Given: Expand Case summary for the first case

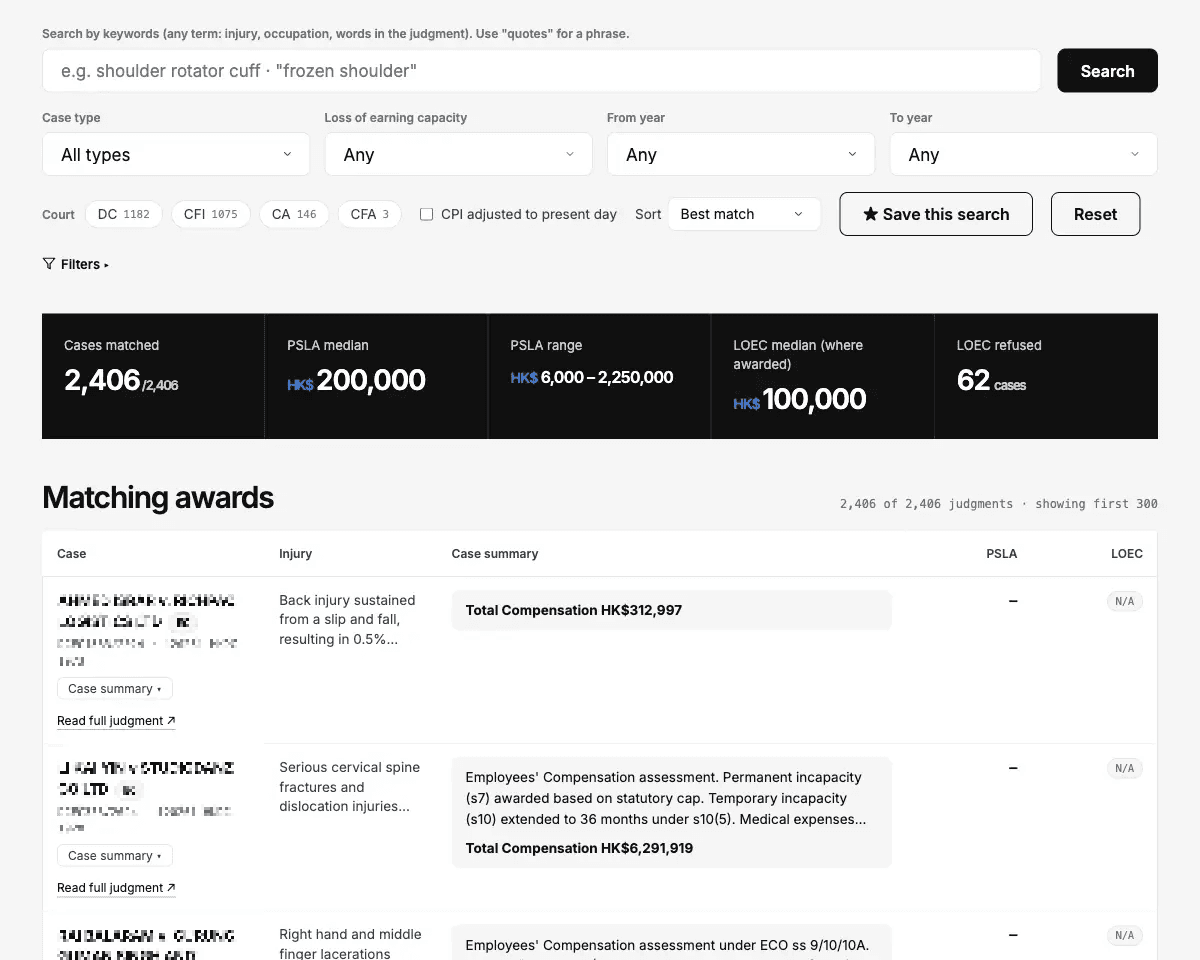Looking at the screenshot, I should click(x=115, y=688).
